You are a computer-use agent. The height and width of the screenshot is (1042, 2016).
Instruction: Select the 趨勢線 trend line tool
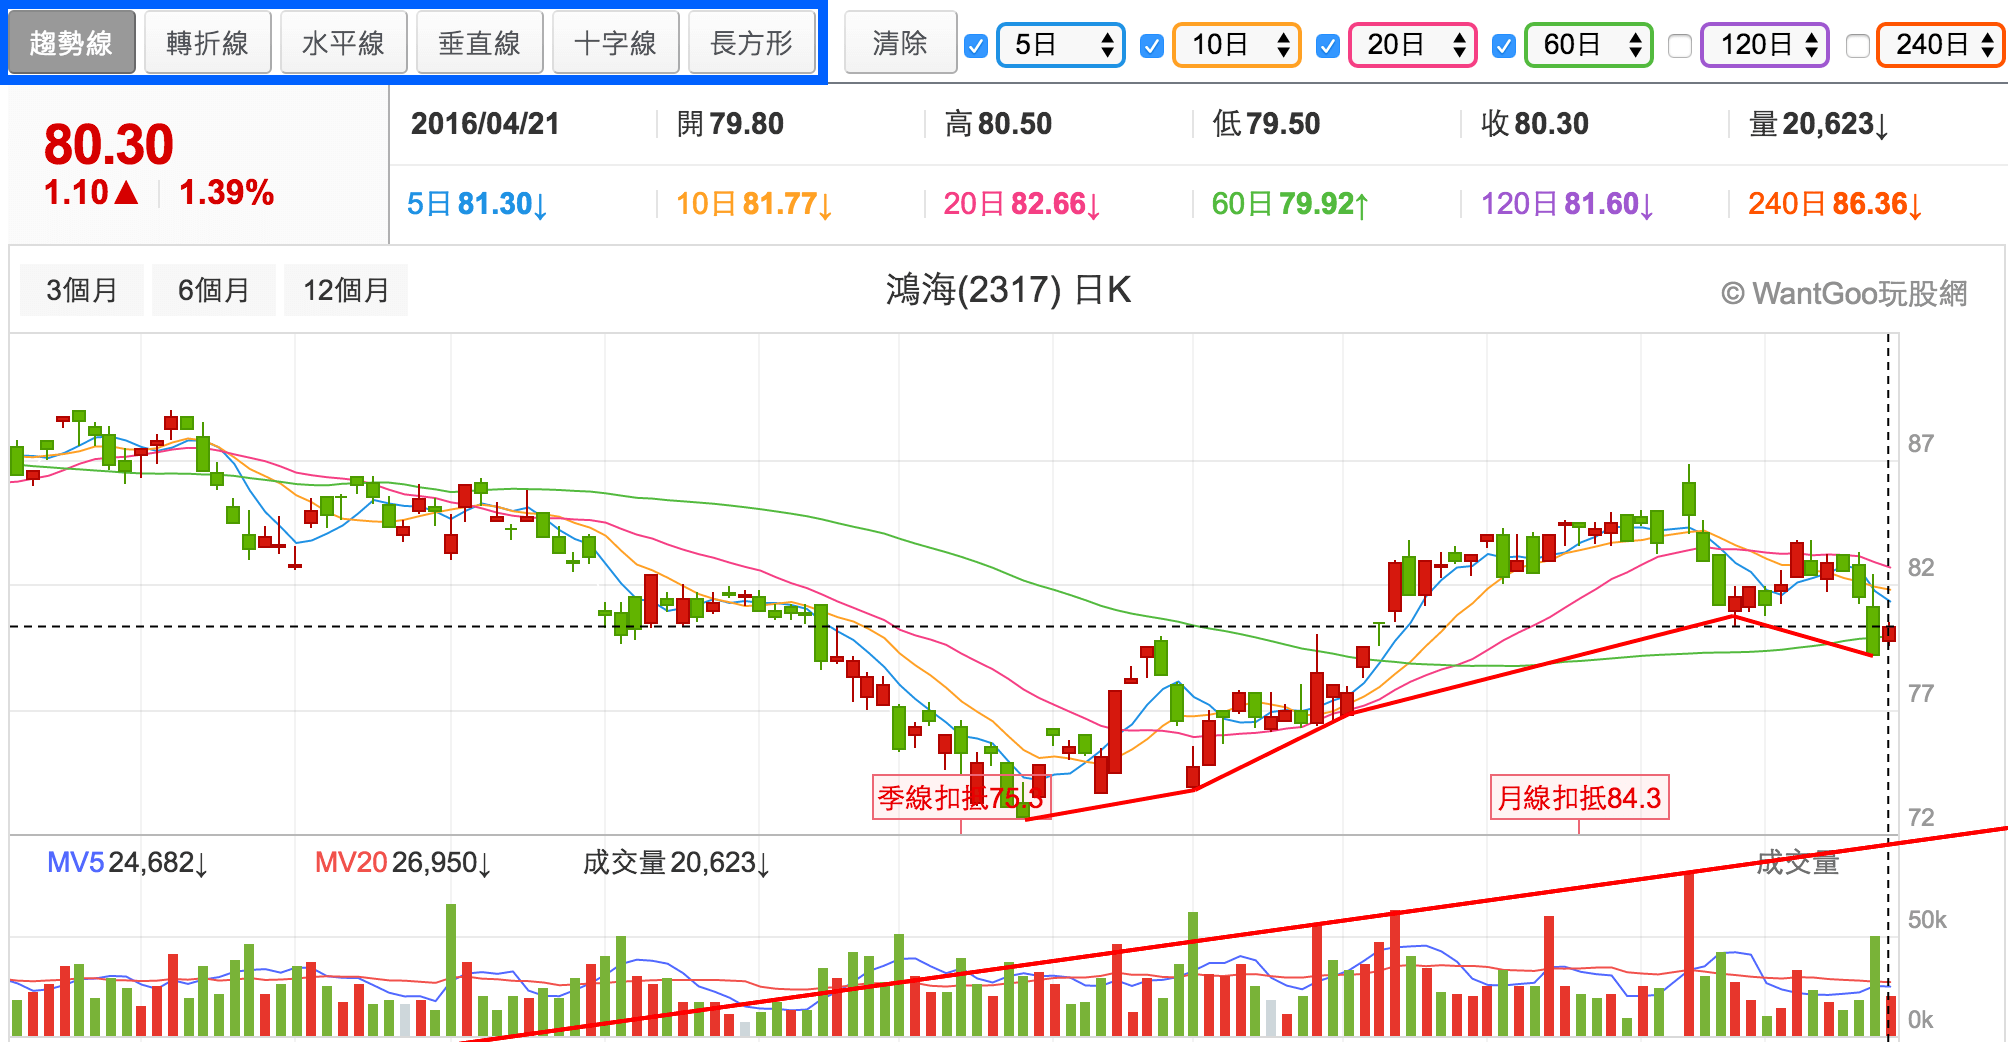pyautogui.click(x=71, y=43)
